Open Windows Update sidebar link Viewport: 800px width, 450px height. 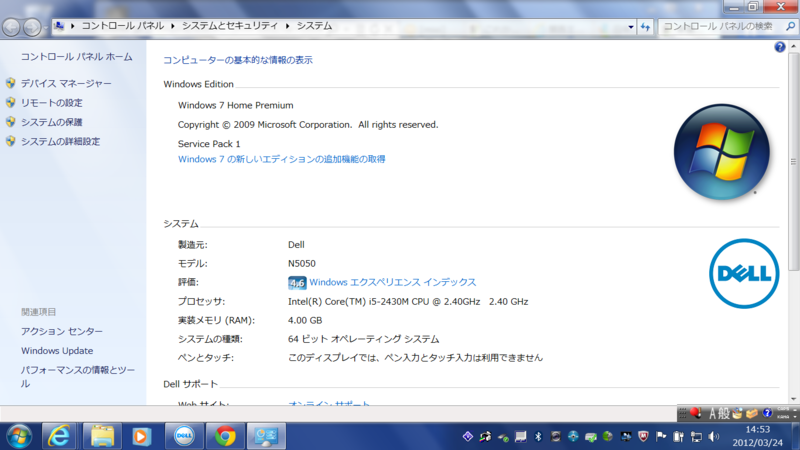coord(57,351)
